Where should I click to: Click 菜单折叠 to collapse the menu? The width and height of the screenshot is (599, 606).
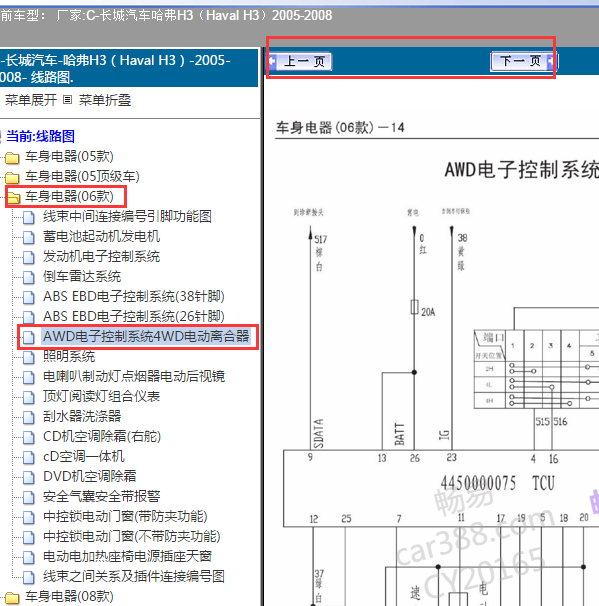[x=105, y=100]
